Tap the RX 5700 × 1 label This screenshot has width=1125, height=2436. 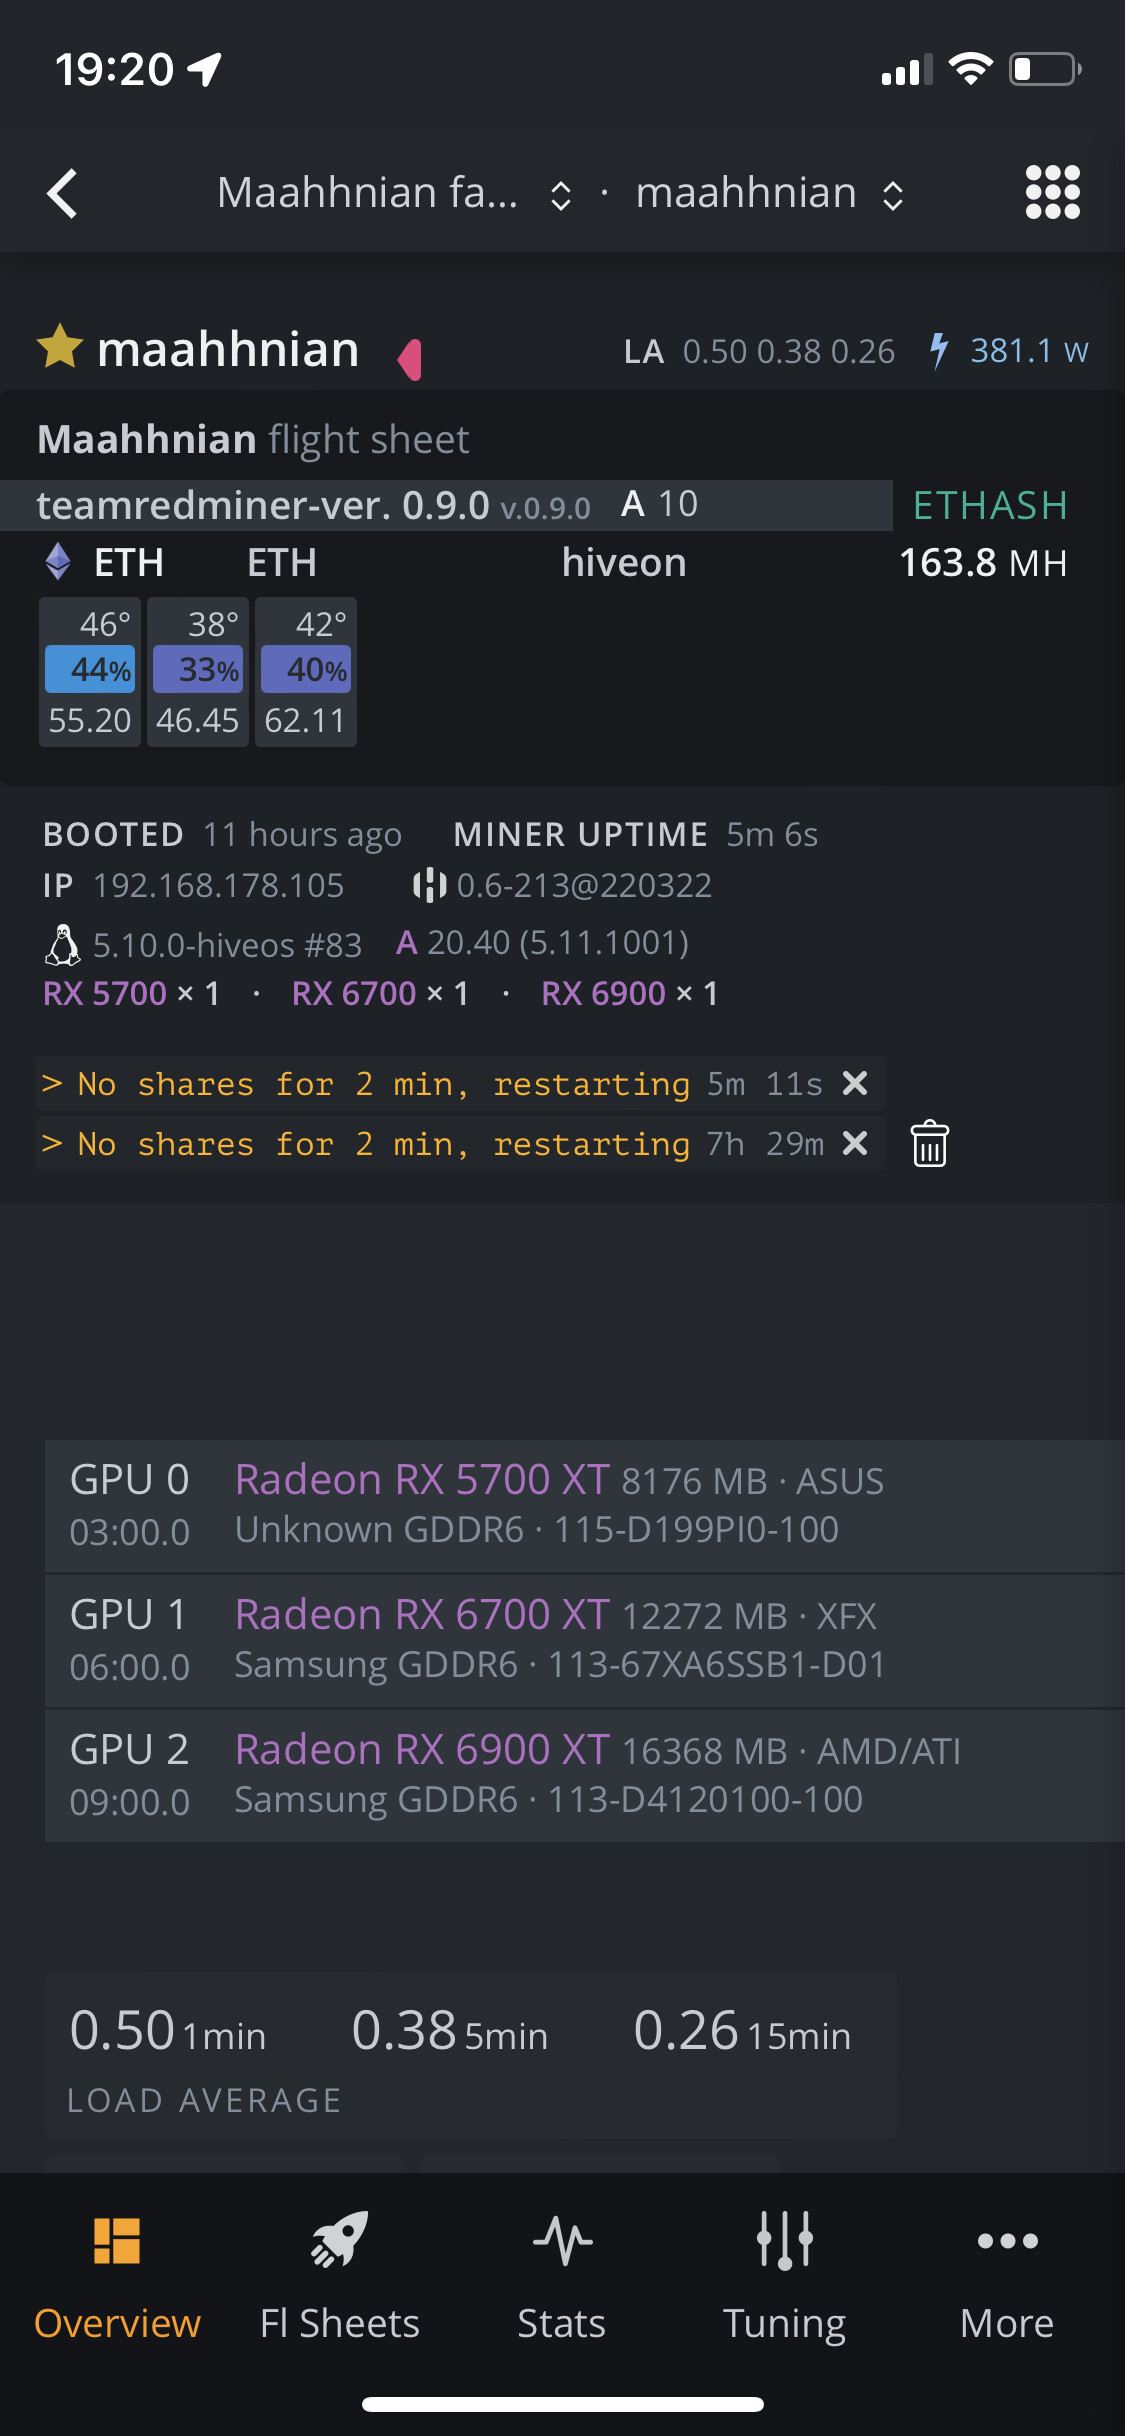point(131,993)
